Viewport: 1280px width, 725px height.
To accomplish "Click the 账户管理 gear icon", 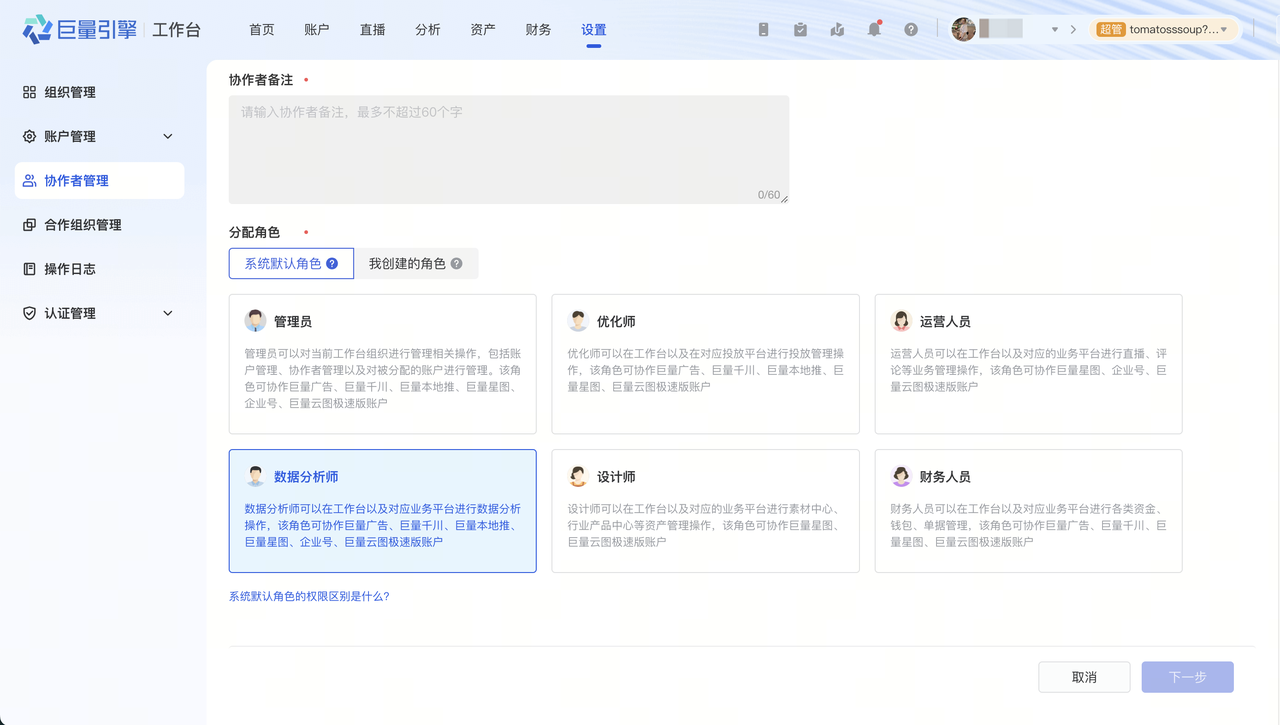I will tap(29, 136).
